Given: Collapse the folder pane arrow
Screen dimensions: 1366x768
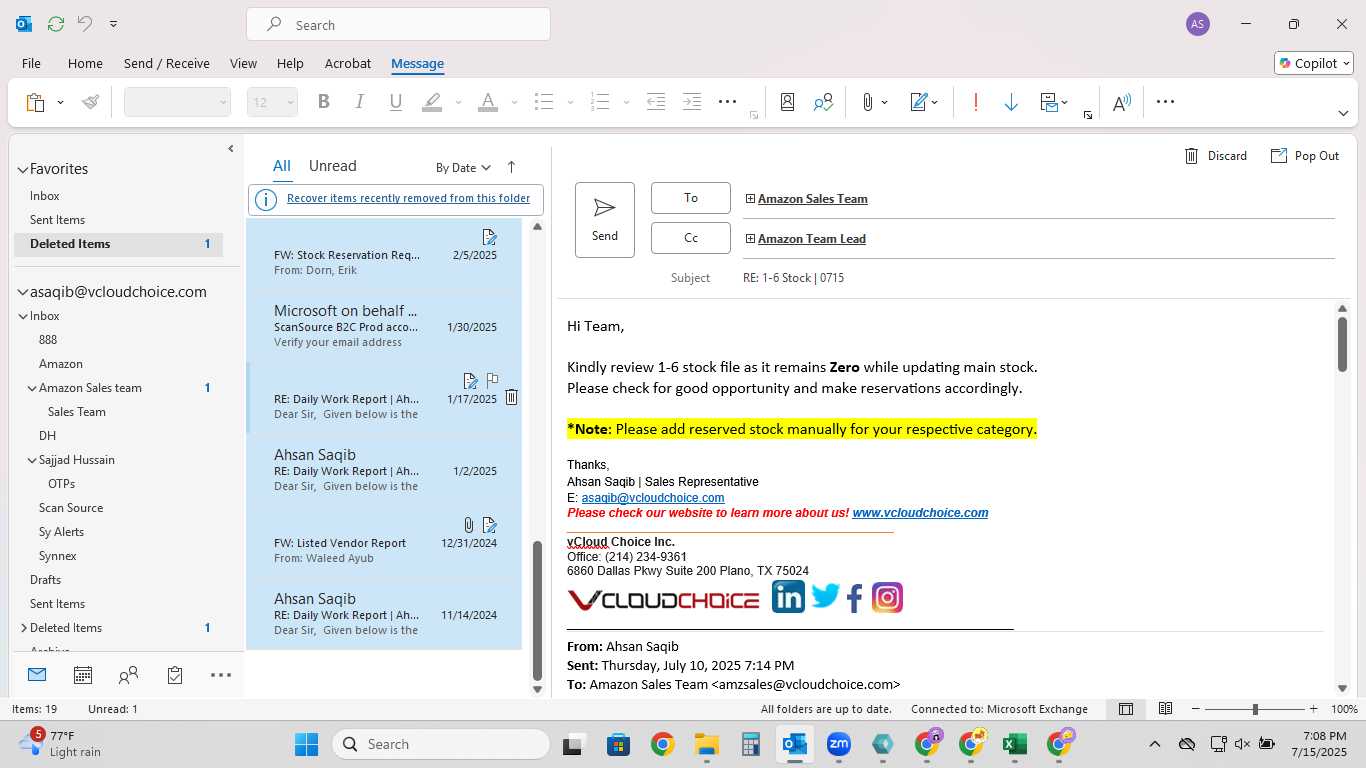Looking at the screenshot, I should pyautogui.click(x=231, y=149).
